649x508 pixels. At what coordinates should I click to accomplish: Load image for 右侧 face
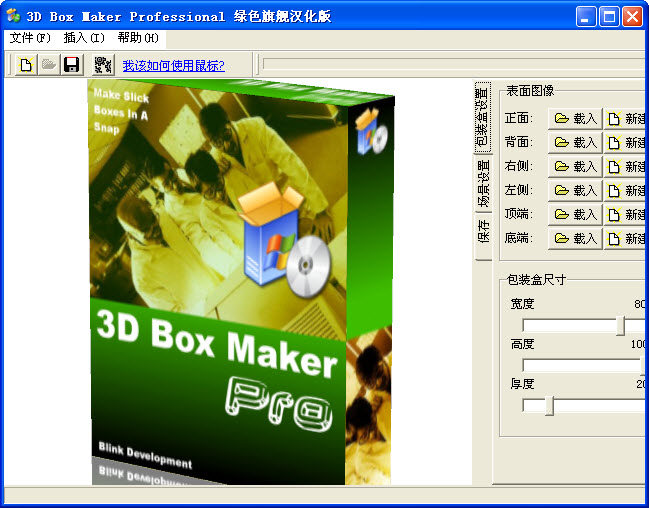click(x=575, y=167)
